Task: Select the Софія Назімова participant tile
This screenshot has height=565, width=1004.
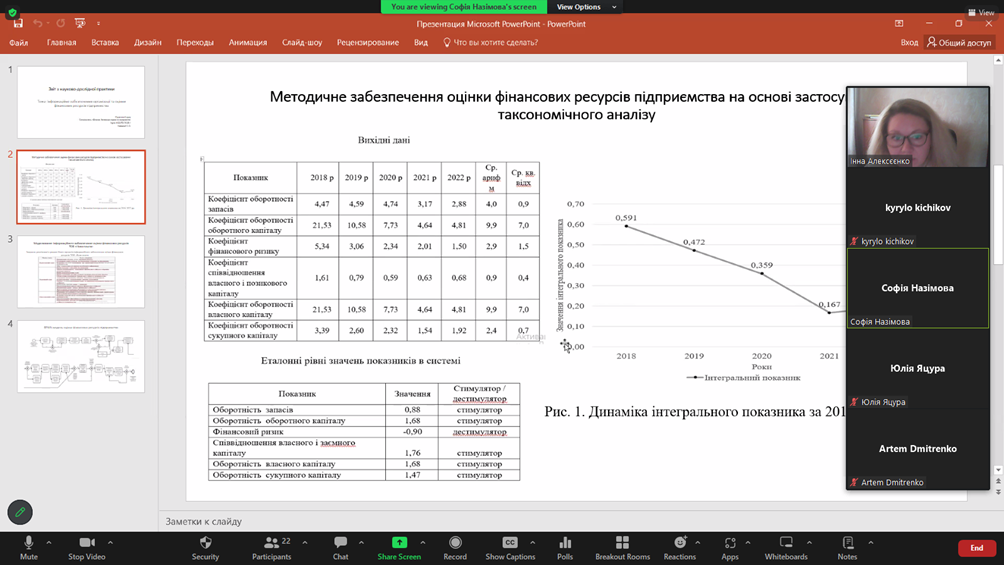Action: tap(918, 288)
